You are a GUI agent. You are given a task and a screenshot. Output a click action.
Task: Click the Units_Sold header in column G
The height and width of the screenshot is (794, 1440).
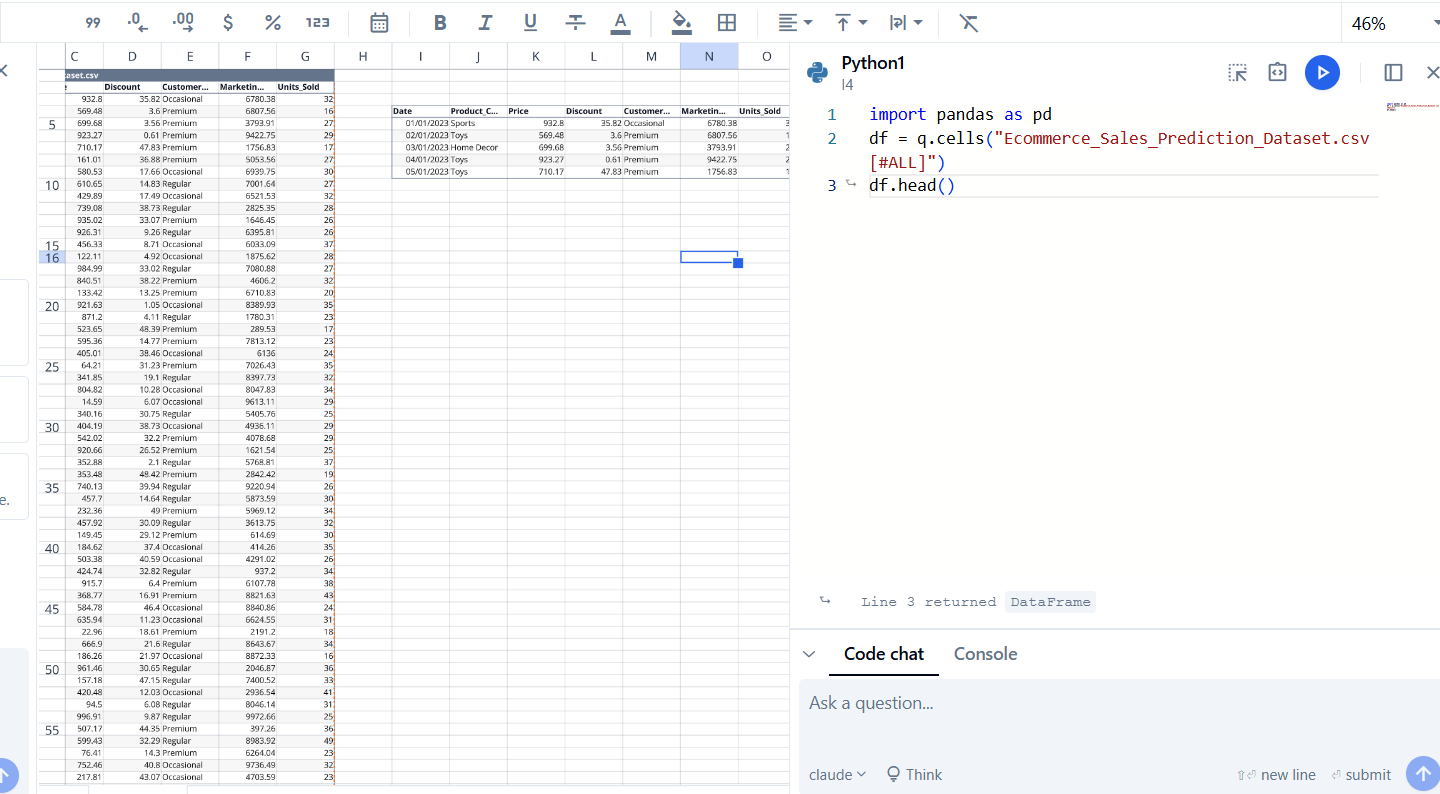click(305, 87)
